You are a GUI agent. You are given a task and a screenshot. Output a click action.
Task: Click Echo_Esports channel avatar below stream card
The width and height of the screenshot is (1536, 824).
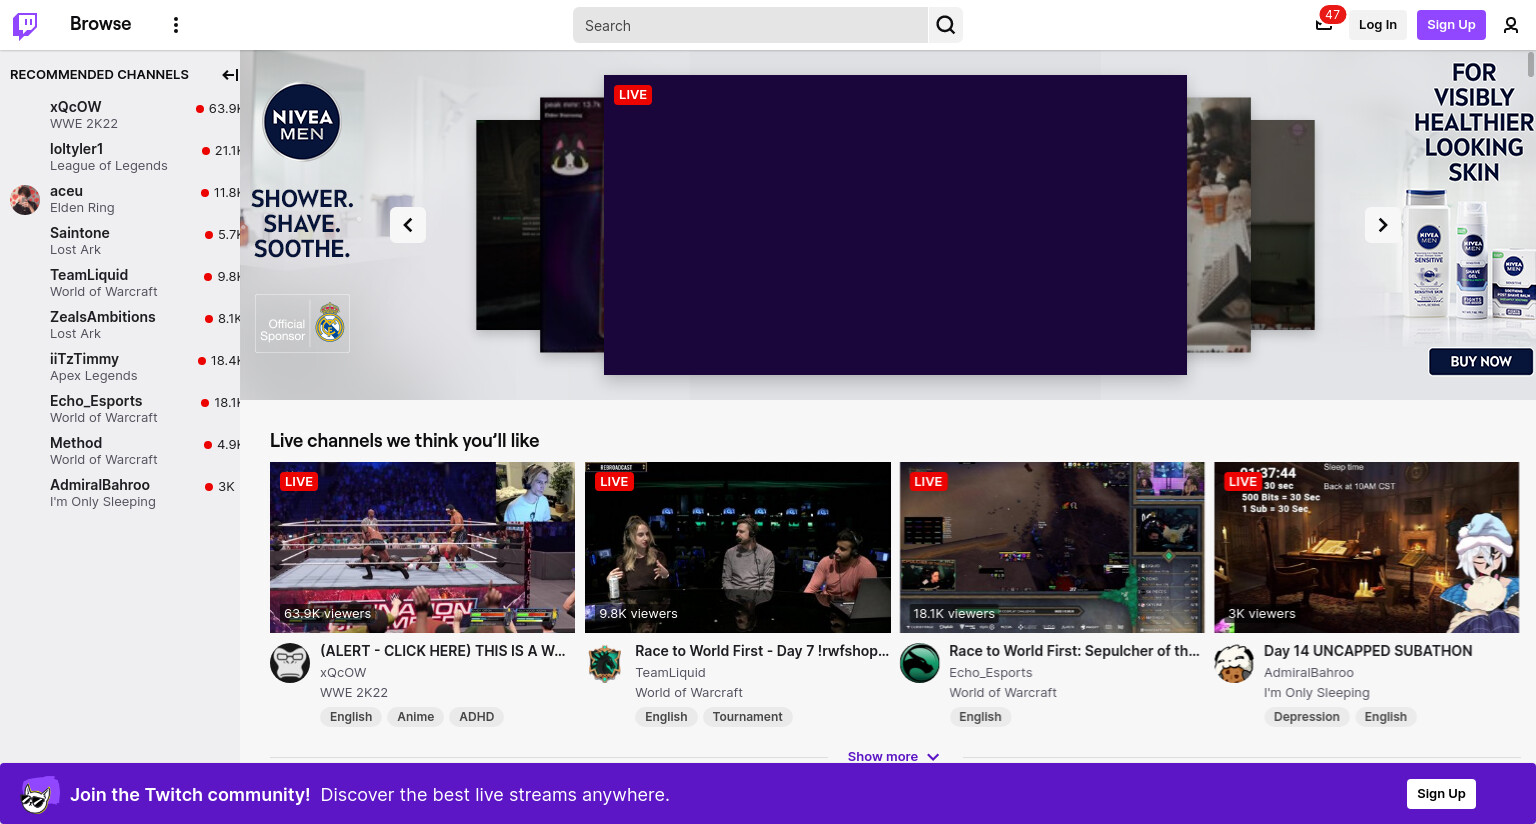coord(919,663)
